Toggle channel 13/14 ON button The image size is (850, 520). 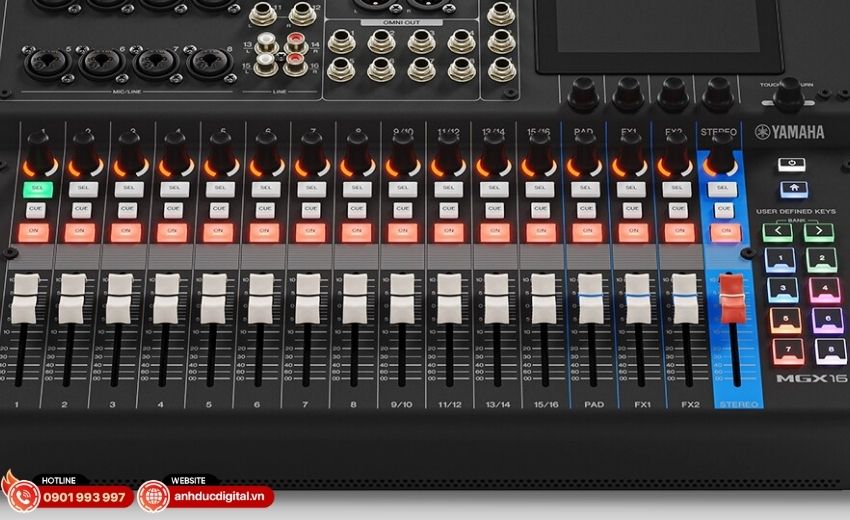tap(495, 232)
